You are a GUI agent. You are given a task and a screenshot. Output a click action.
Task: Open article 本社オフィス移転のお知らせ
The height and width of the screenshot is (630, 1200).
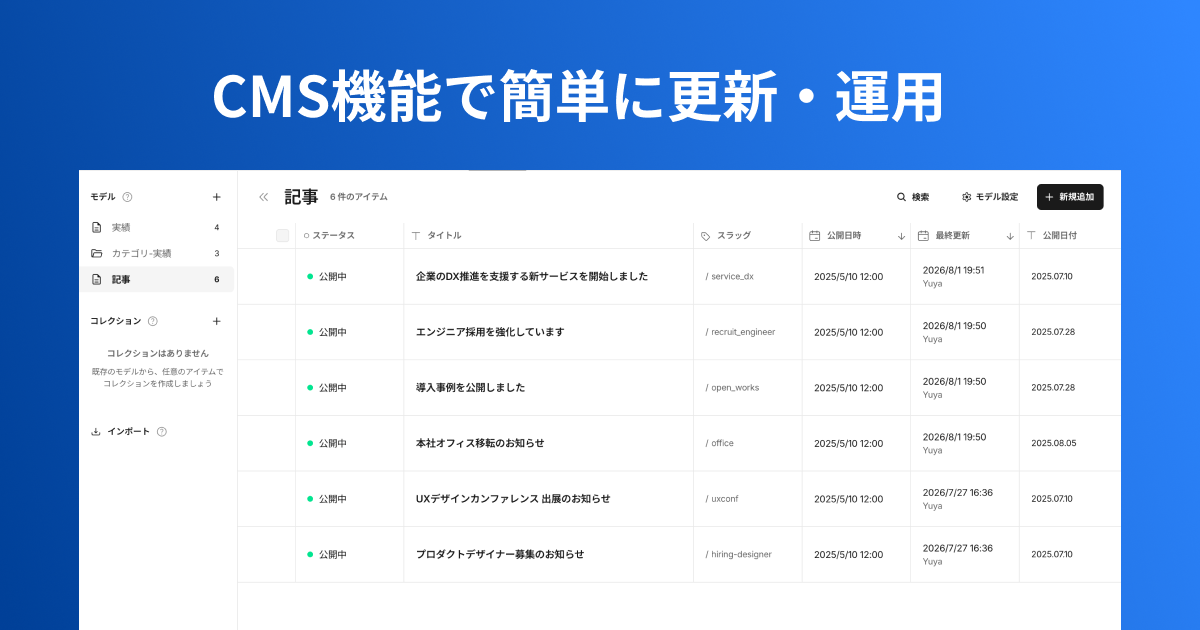tap(480, 443)
